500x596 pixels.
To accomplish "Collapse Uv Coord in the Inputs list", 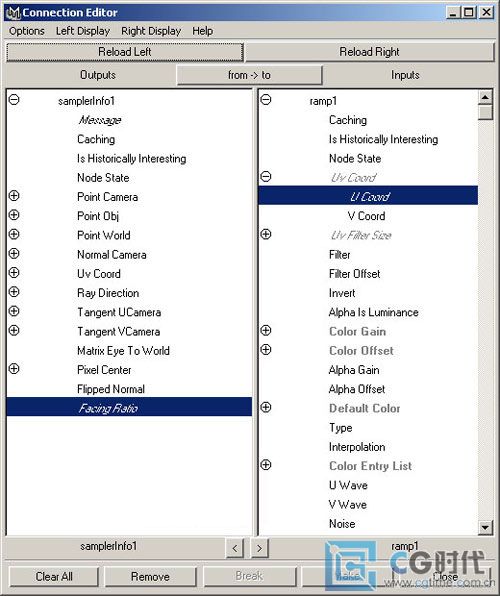I will pos(266,177).
